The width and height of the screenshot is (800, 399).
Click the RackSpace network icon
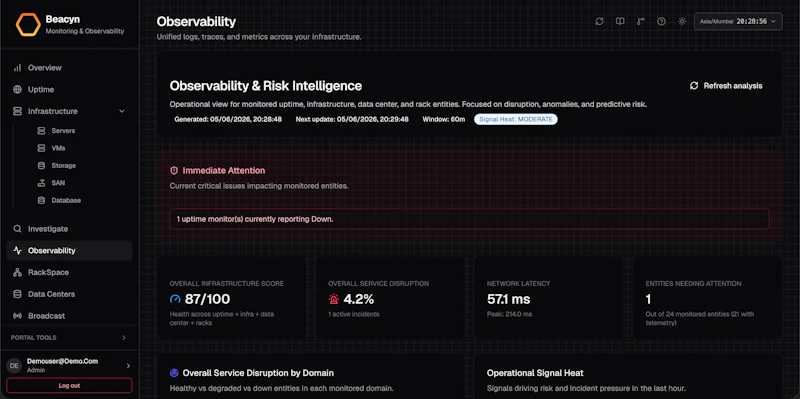pyautogui.click(x=17, y=272)
